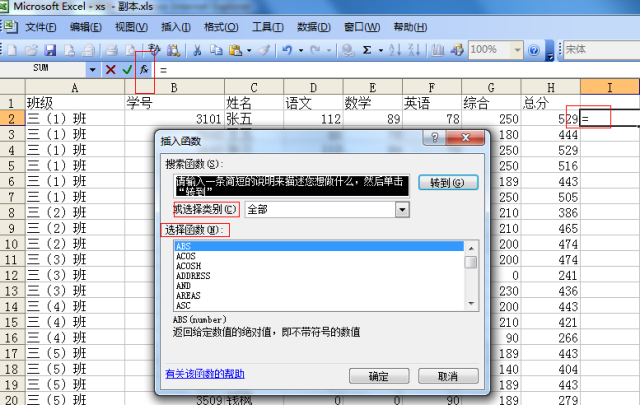This screenshot has width=640, height=405.
Task: Expand toolbar options overflow arrow
Action: 550,51
